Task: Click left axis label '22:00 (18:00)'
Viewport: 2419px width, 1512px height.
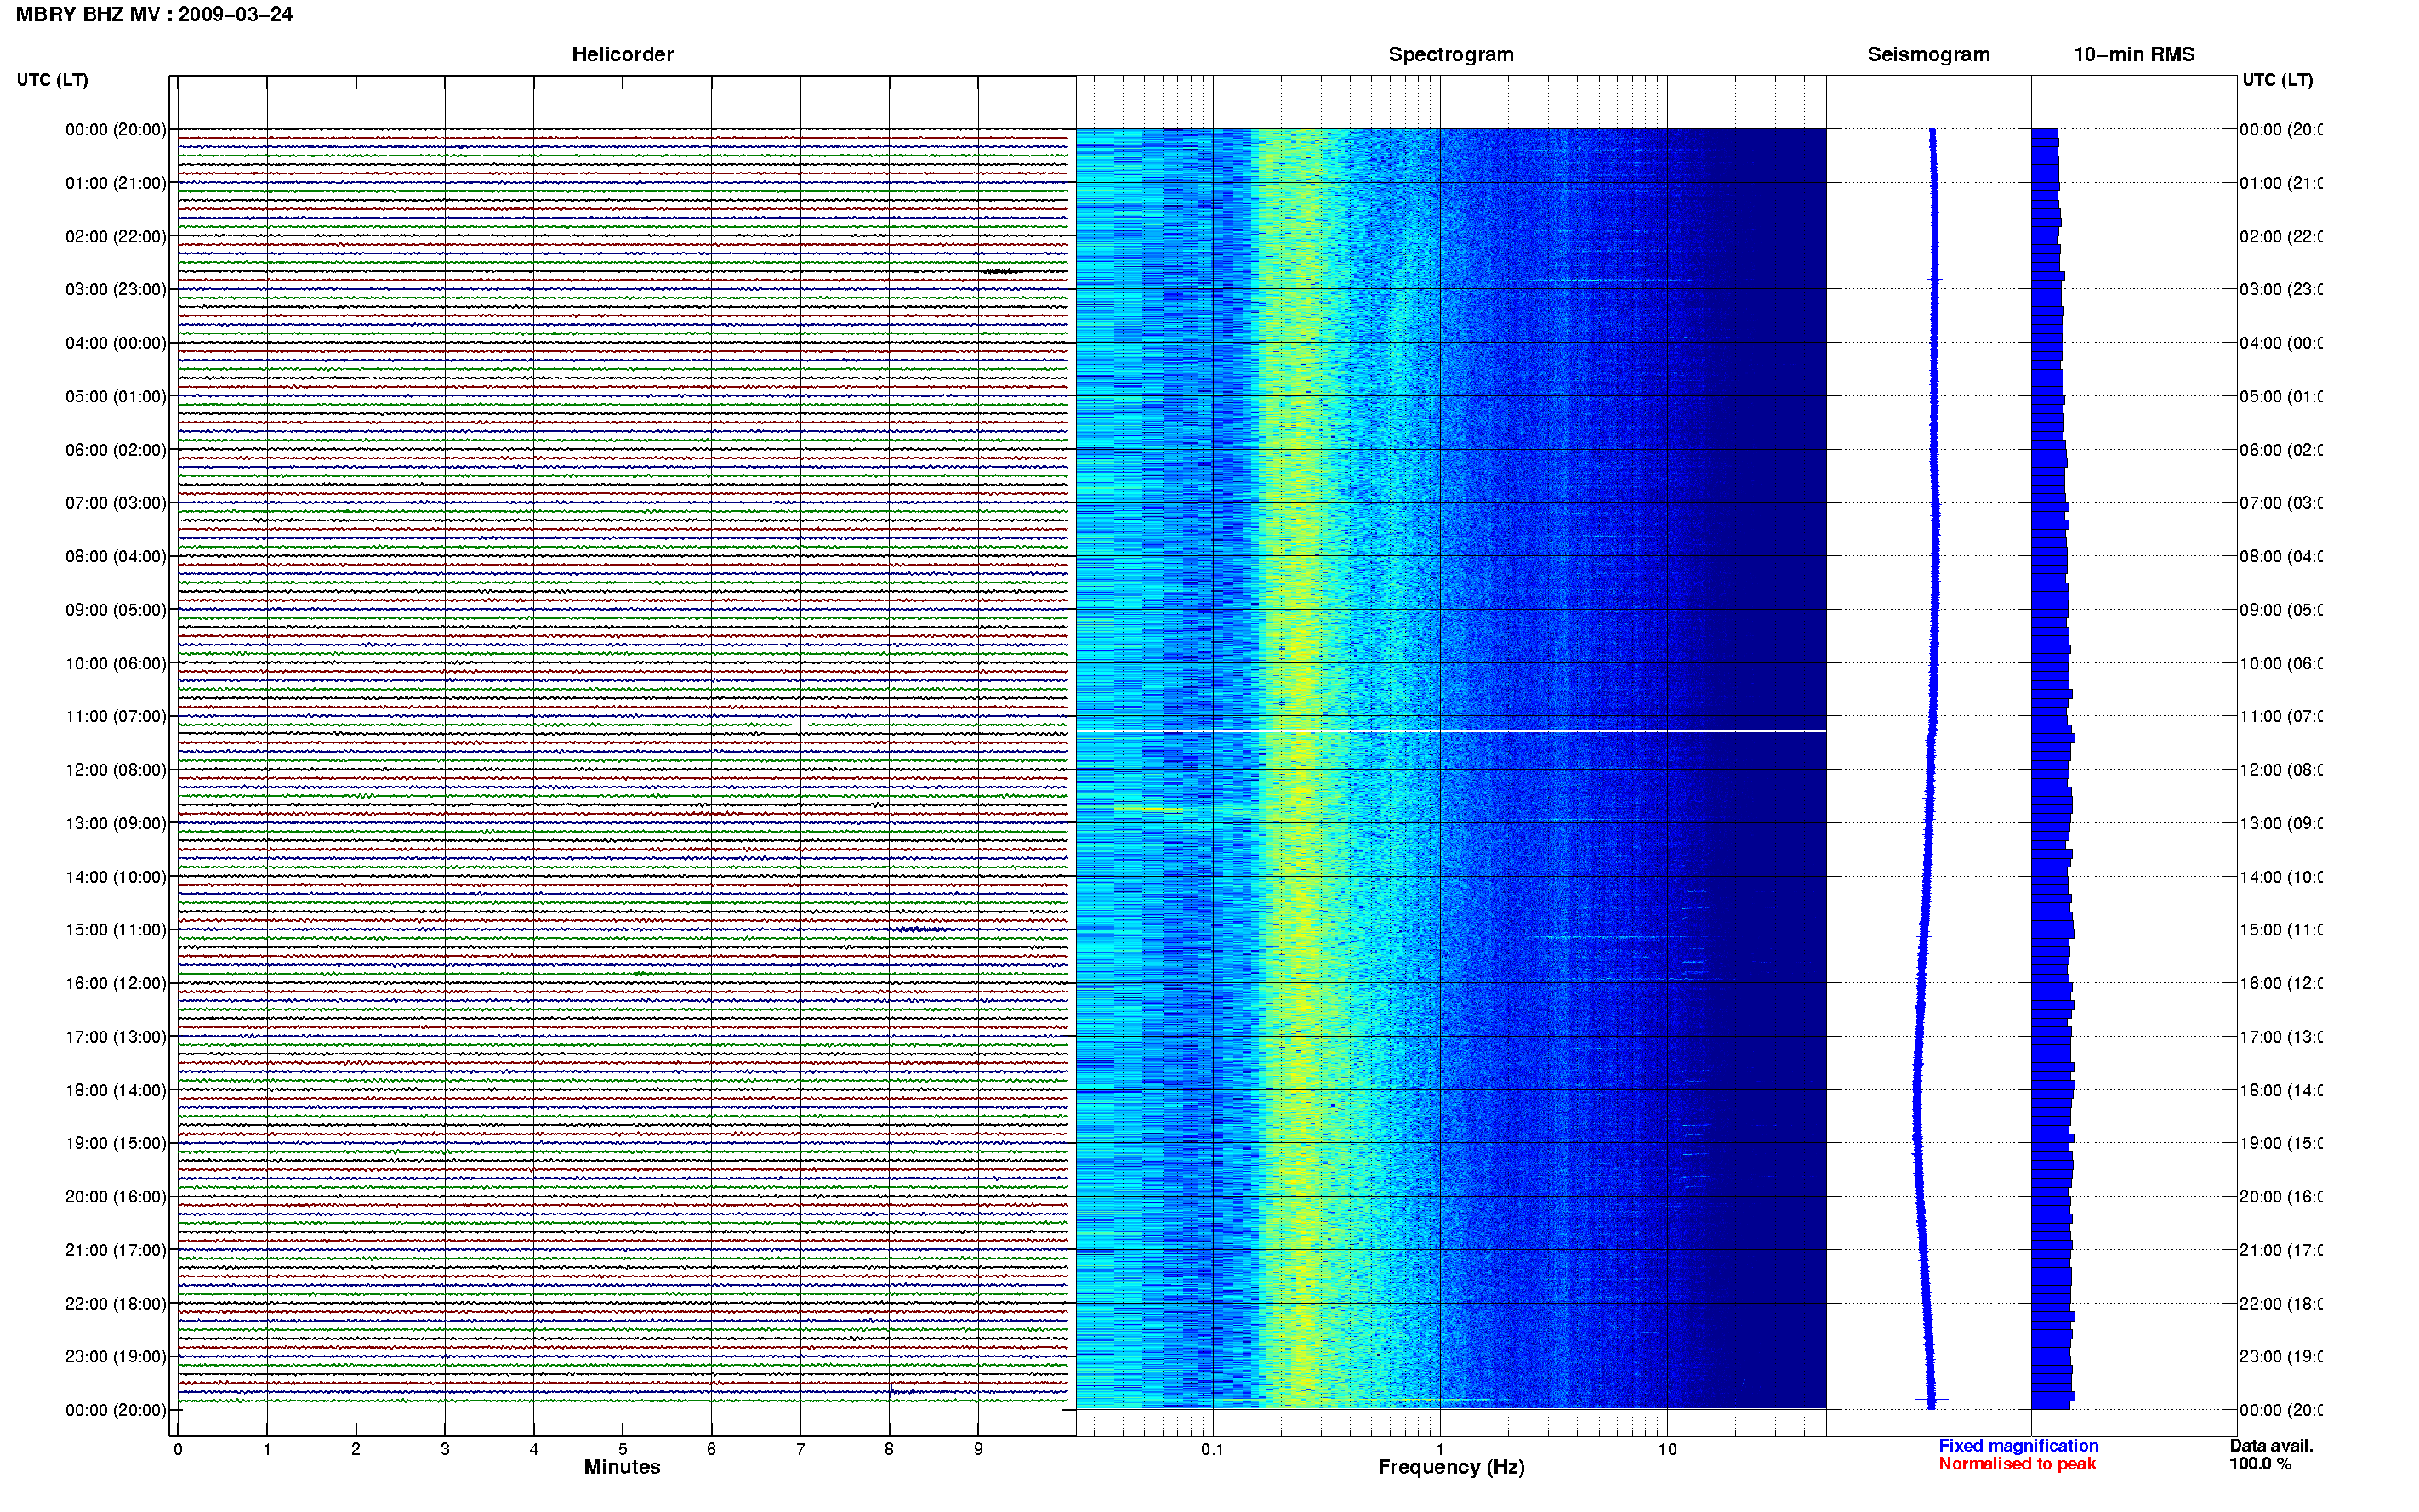Action: point(116,1303)
